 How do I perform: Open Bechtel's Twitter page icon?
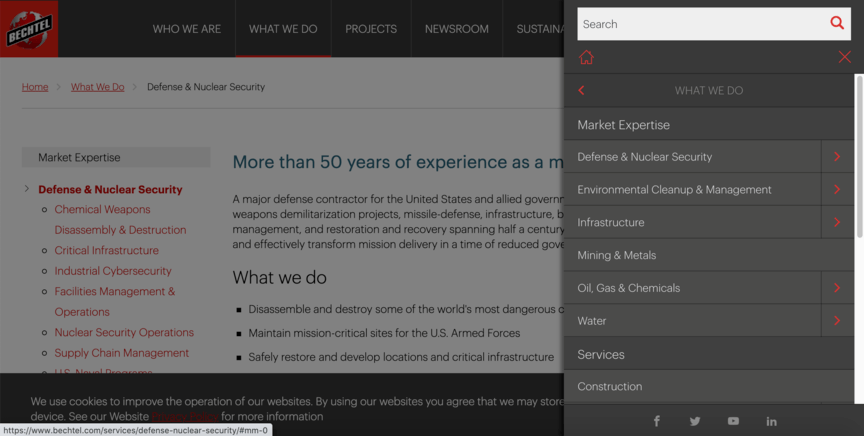[x=695, y=421]
